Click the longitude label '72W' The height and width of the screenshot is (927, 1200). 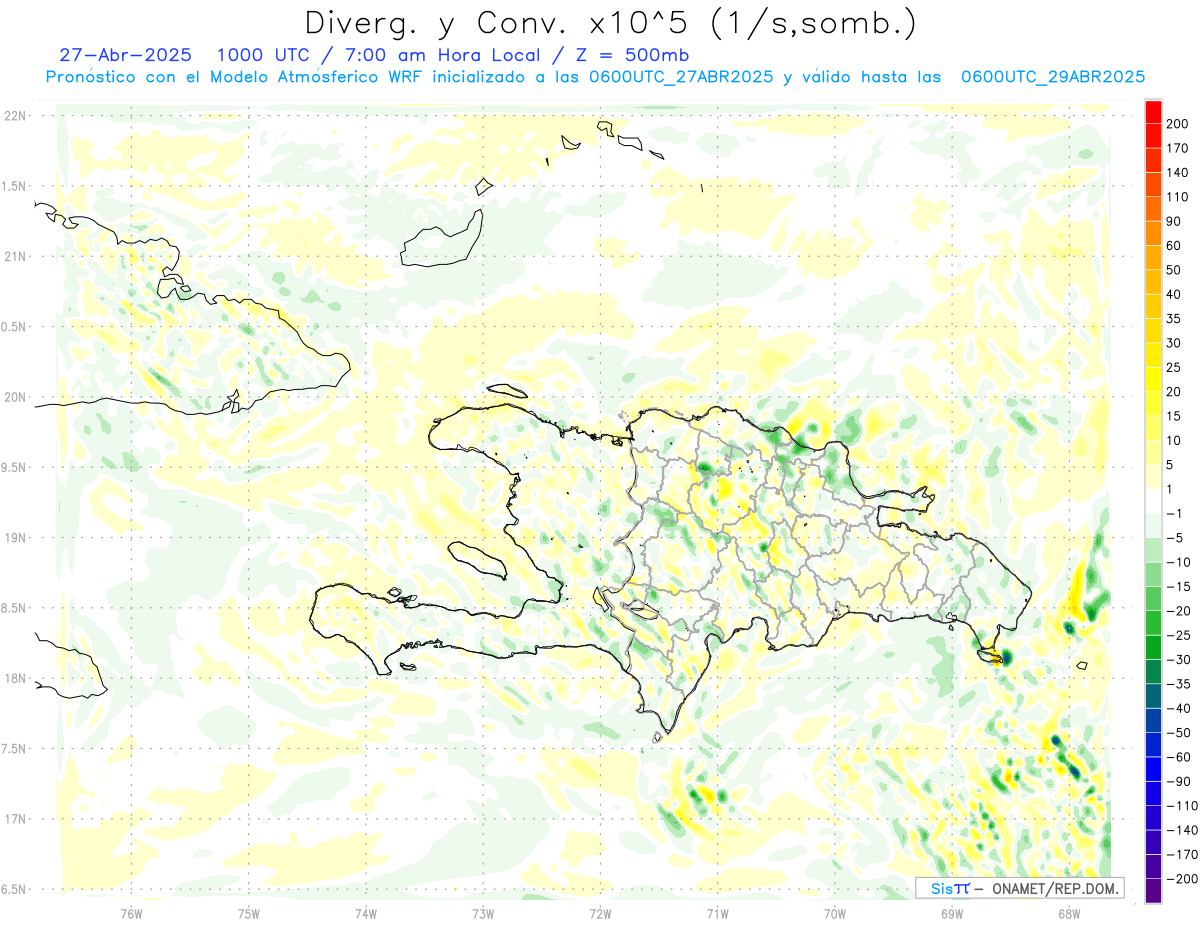600,913
